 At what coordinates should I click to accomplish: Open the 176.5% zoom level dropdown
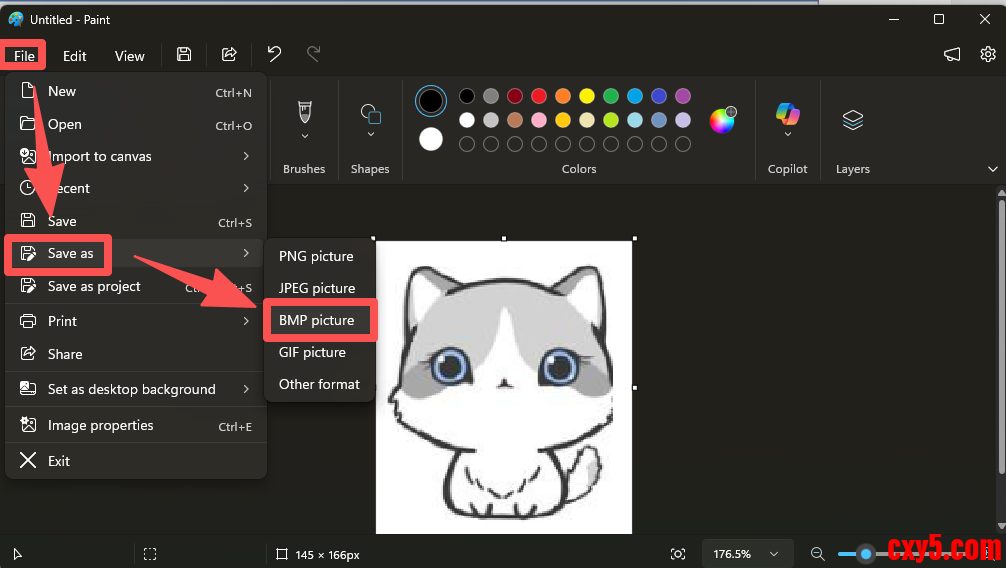(x=747, y=554)
